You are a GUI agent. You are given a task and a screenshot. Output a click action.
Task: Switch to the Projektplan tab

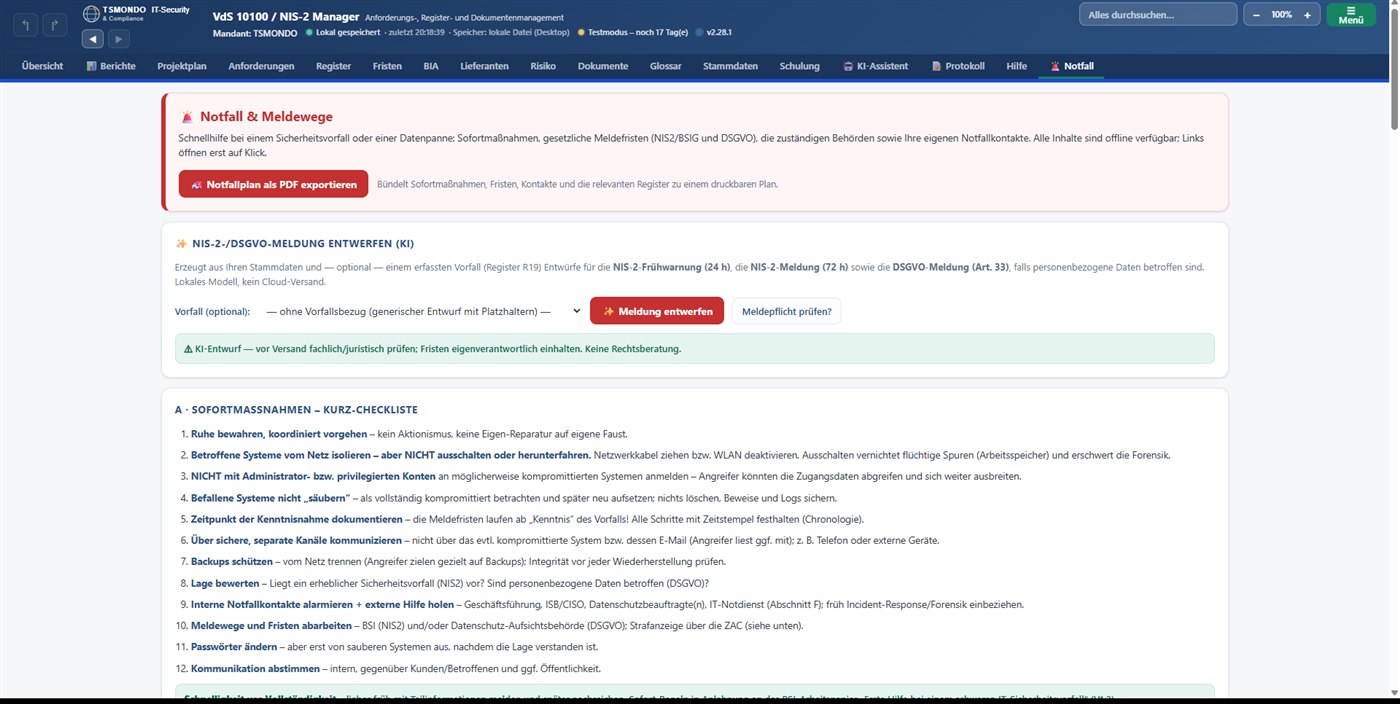182,66
